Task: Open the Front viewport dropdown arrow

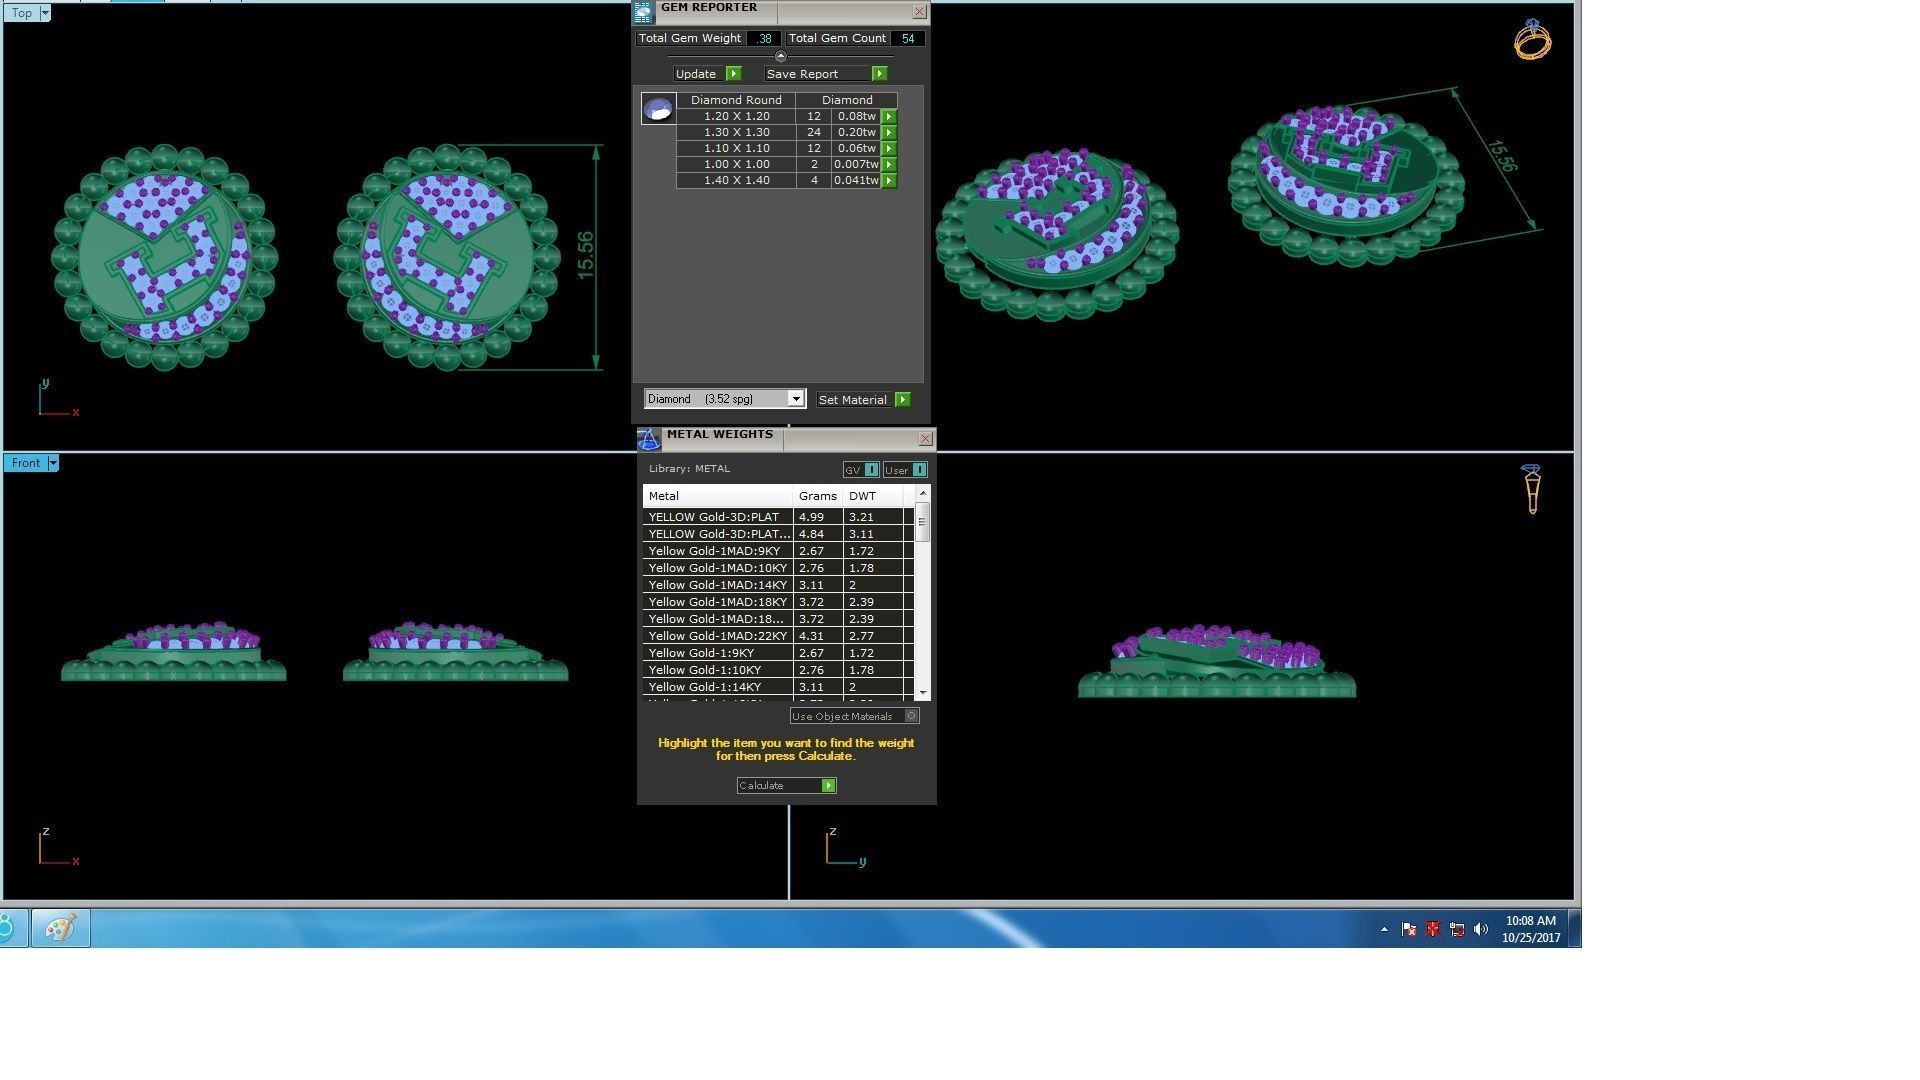Action: pos(53,463)
